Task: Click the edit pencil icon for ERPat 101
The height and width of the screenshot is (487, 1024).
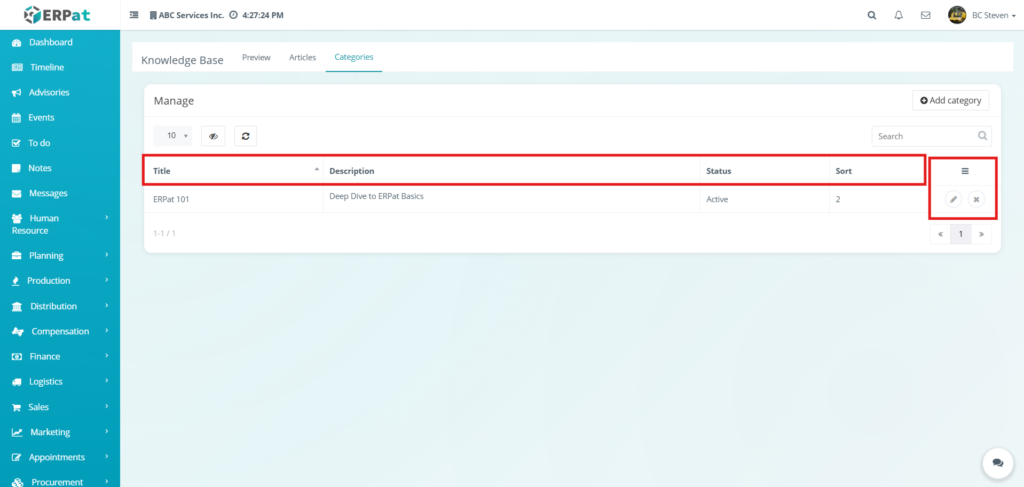Action: coord(953,200)
